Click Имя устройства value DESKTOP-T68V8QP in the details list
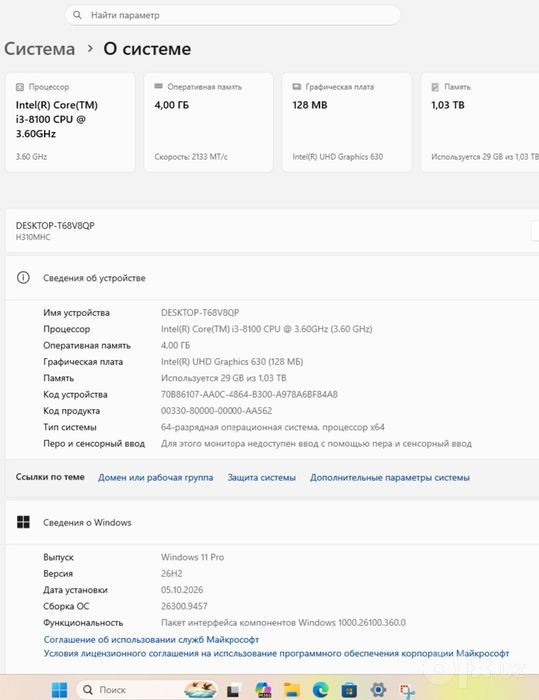The image size is (539, 700). [200, 312]
